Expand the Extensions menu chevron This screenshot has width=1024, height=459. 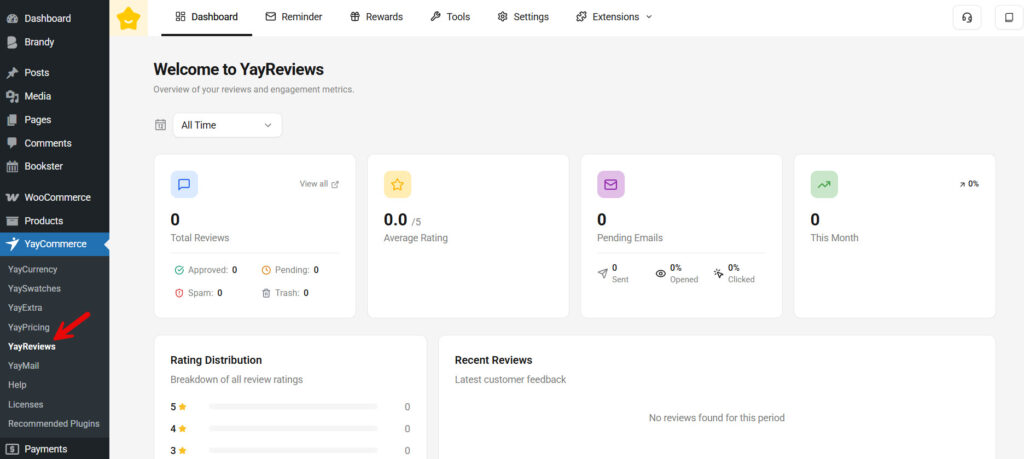point(649,17)
